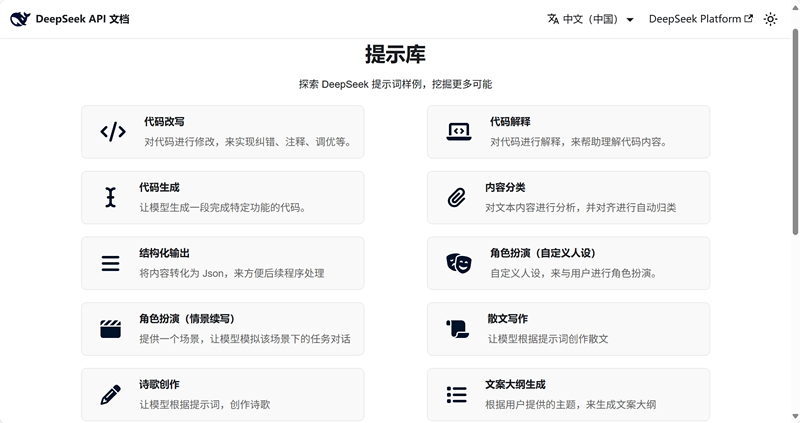The height and width of the screenshot is (423, 800).
Task: Click the external link icon beside DeepSeek Platform
Action: point(748,19)
